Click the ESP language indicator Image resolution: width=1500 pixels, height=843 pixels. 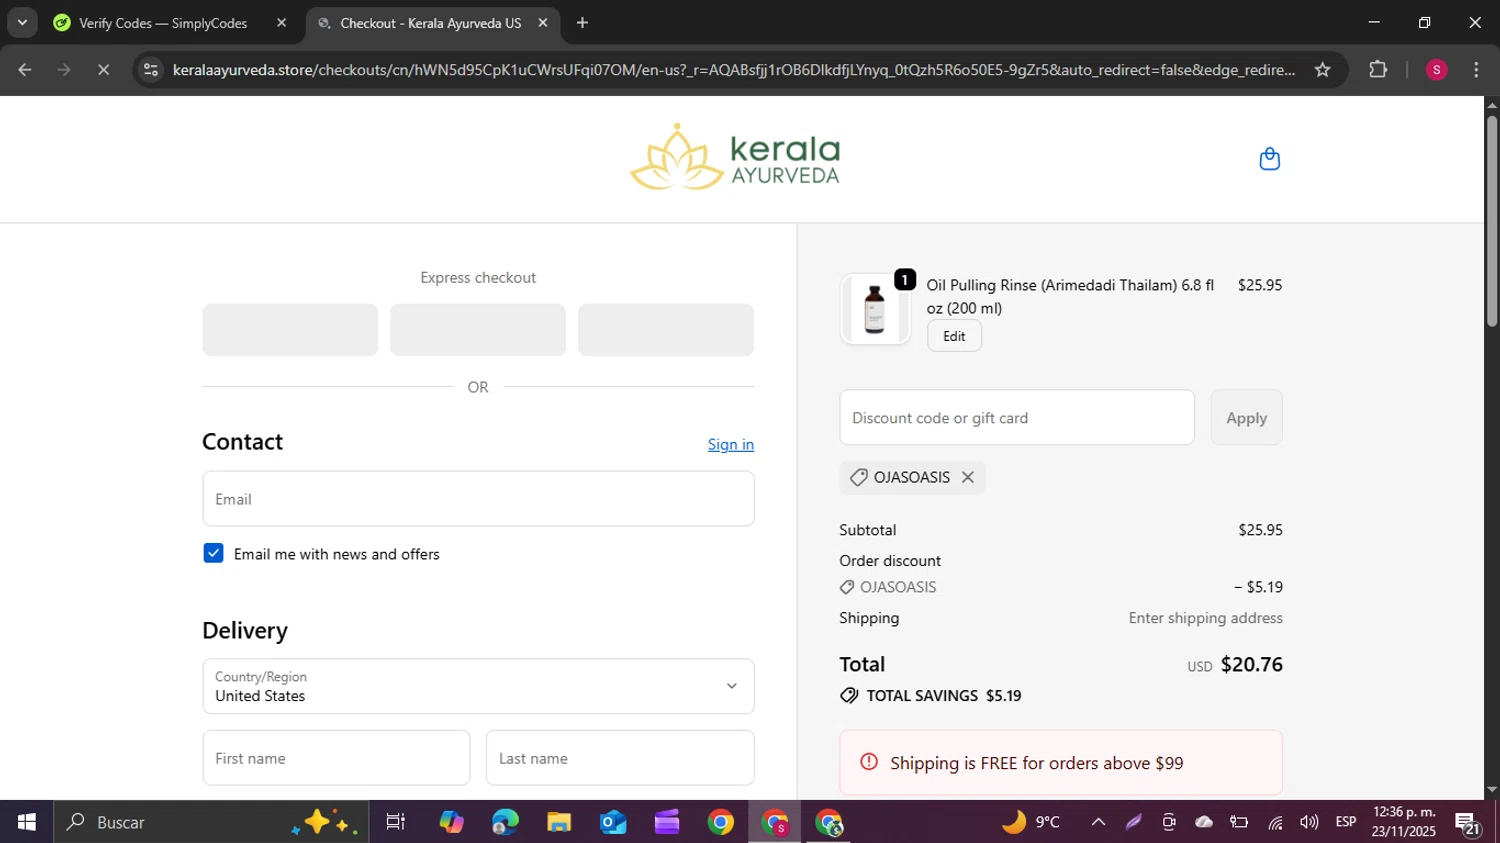(1346, 822)
